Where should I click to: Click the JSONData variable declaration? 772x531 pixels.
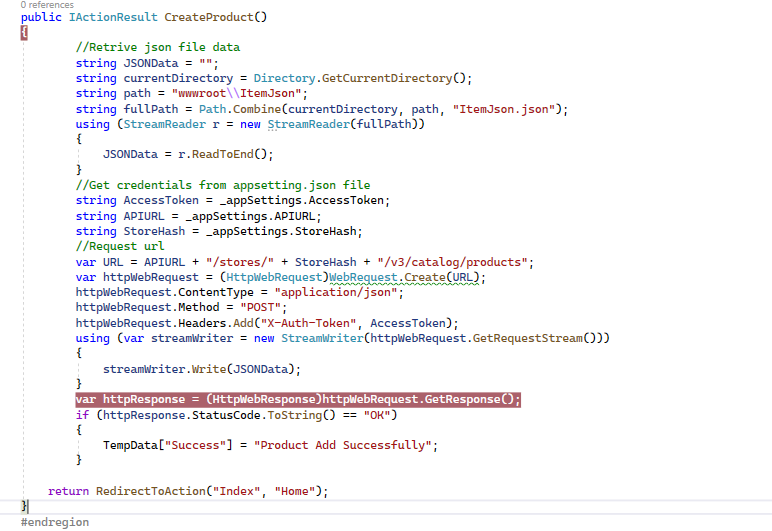(x=151, y=63)
